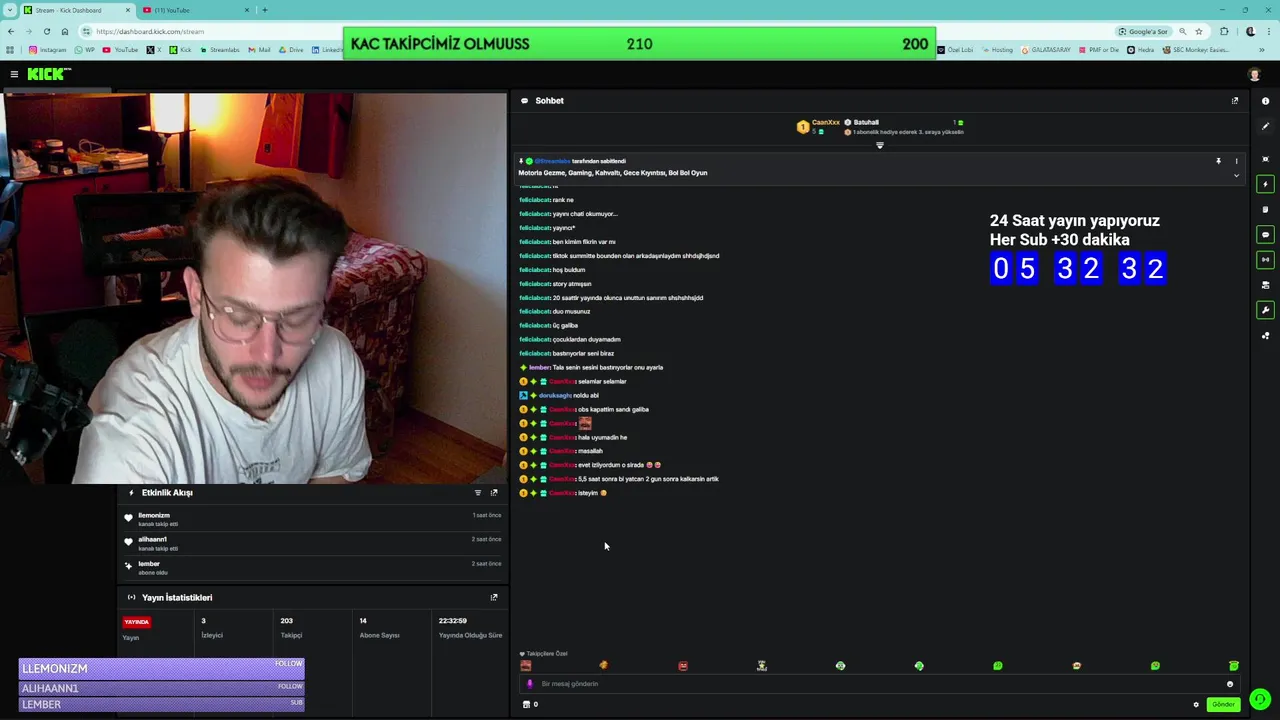Open the GALATASARAY bookmark
The height and width of the screenshot is (720, 1280).
click(x=1046, y=50)
